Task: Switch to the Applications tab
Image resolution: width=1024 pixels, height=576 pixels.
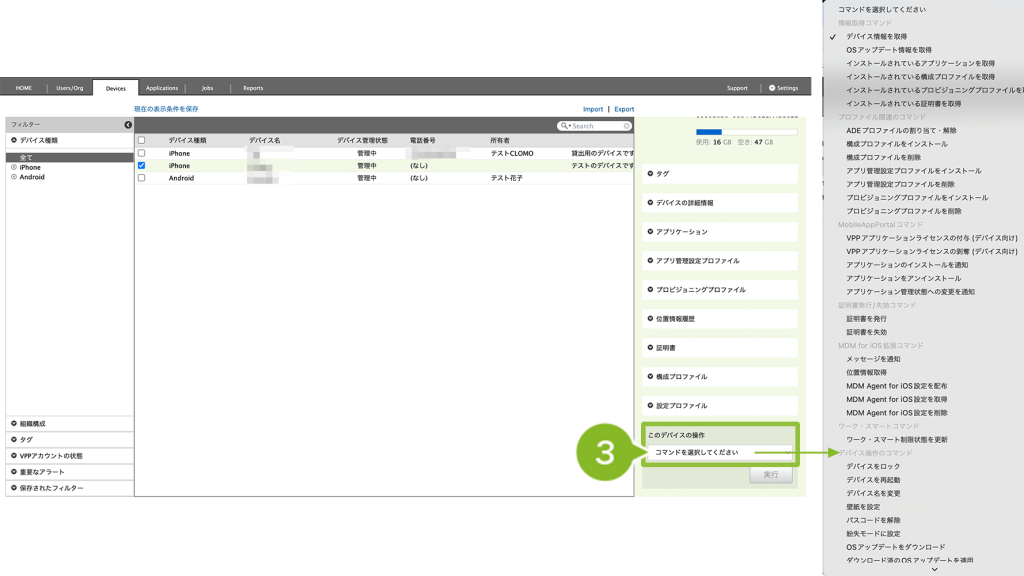Action: (161, 88)
